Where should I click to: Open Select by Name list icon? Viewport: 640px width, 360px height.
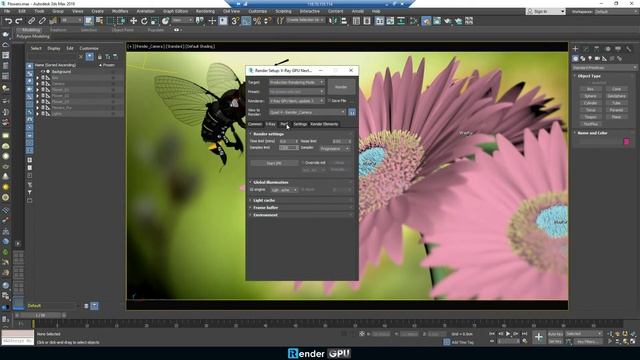[x=99, y=21]
